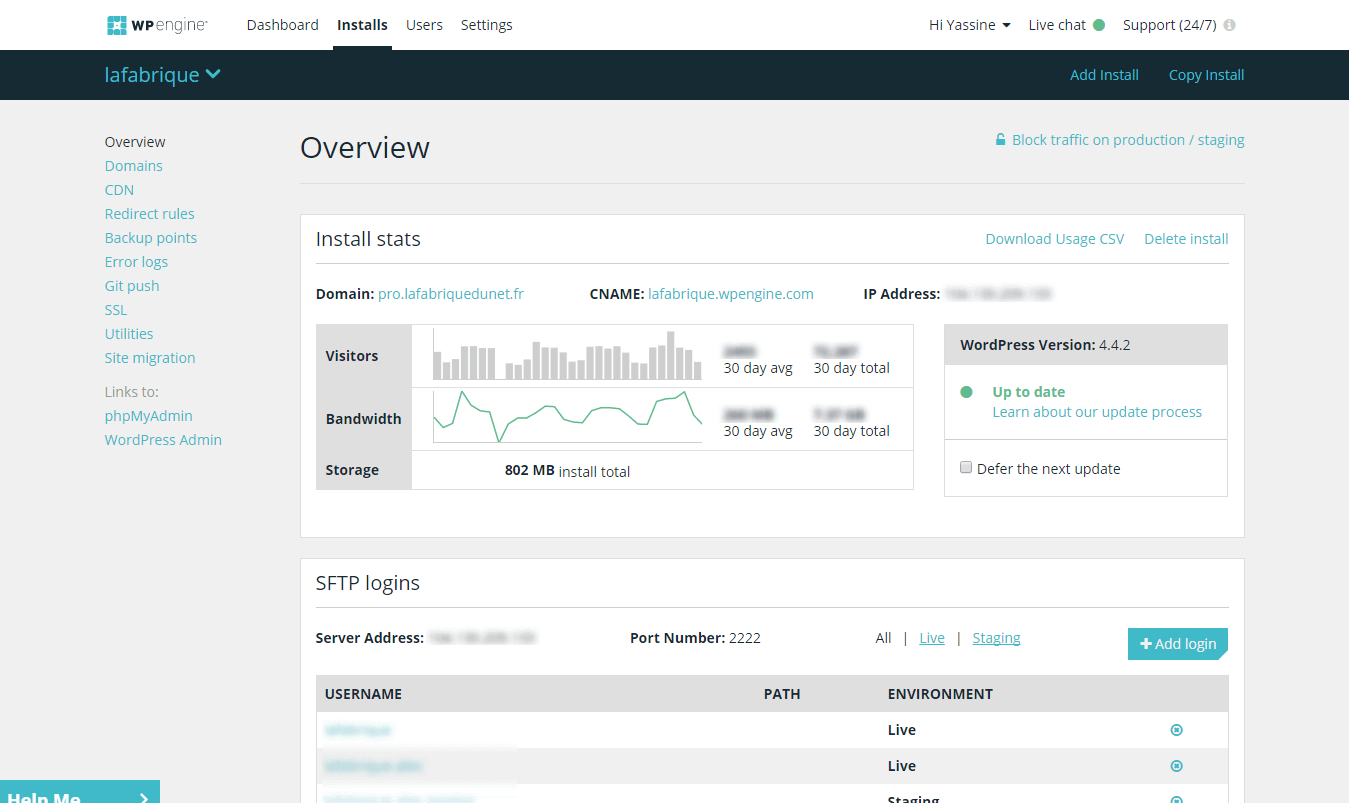This screenshot has width=1349, height=803.
Task: Filter SFTP logins by All
Action: [x=883, y=638]
